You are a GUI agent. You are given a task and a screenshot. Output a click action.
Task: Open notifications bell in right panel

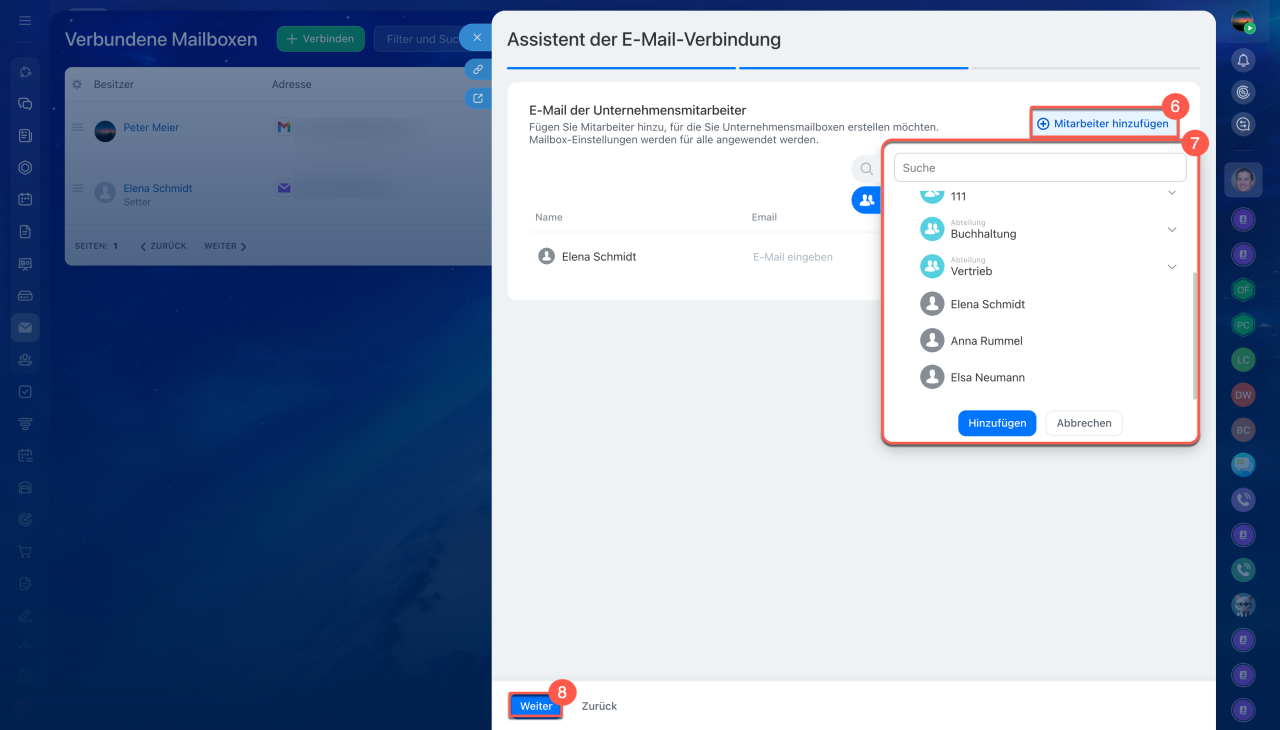click(1243, 60)
